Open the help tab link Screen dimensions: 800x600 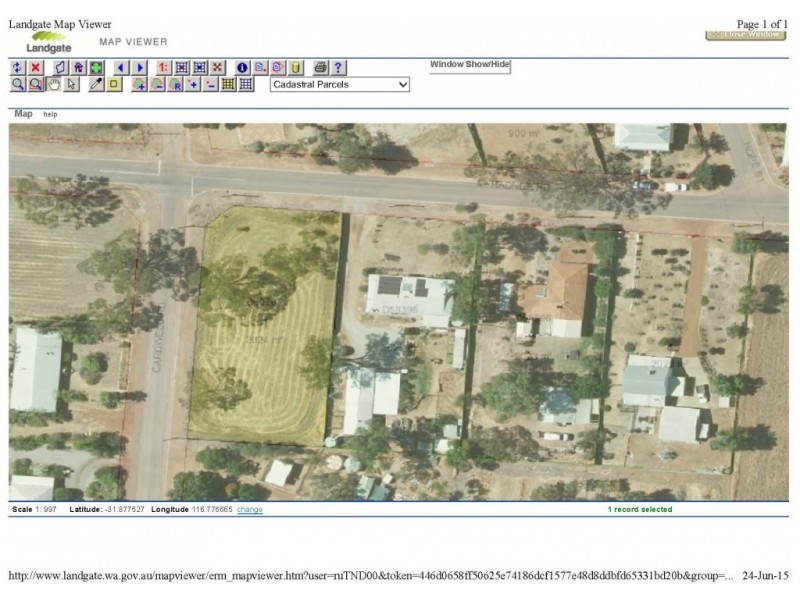tap(50, 115)
